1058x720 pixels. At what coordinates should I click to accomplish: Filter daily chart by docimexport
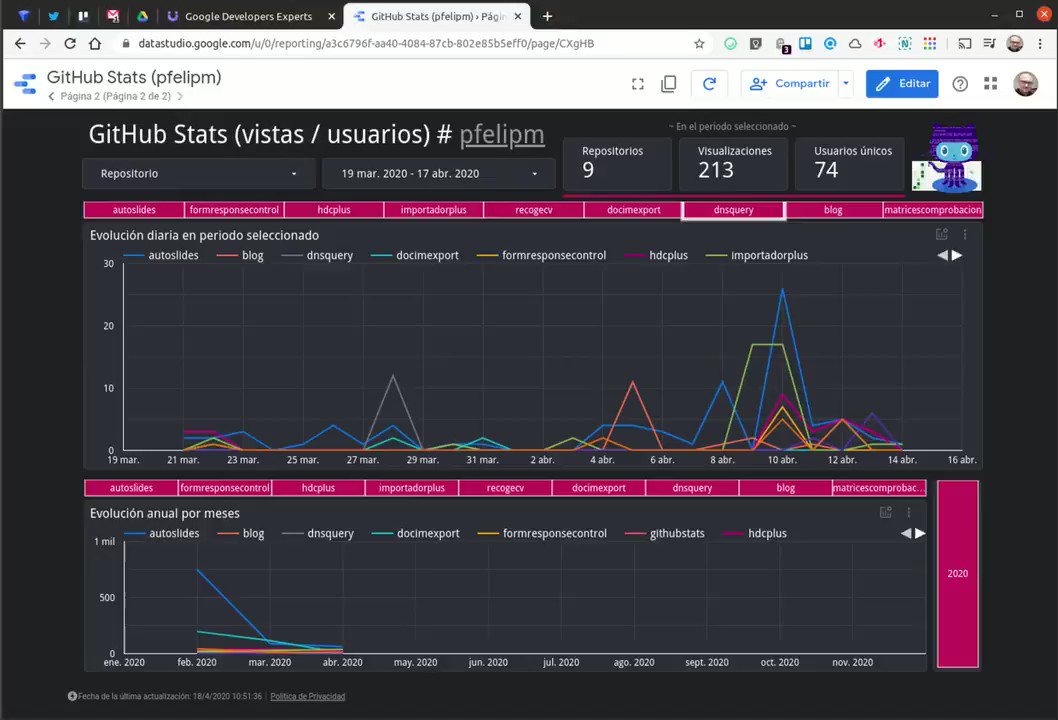click(x=634, y=210)
